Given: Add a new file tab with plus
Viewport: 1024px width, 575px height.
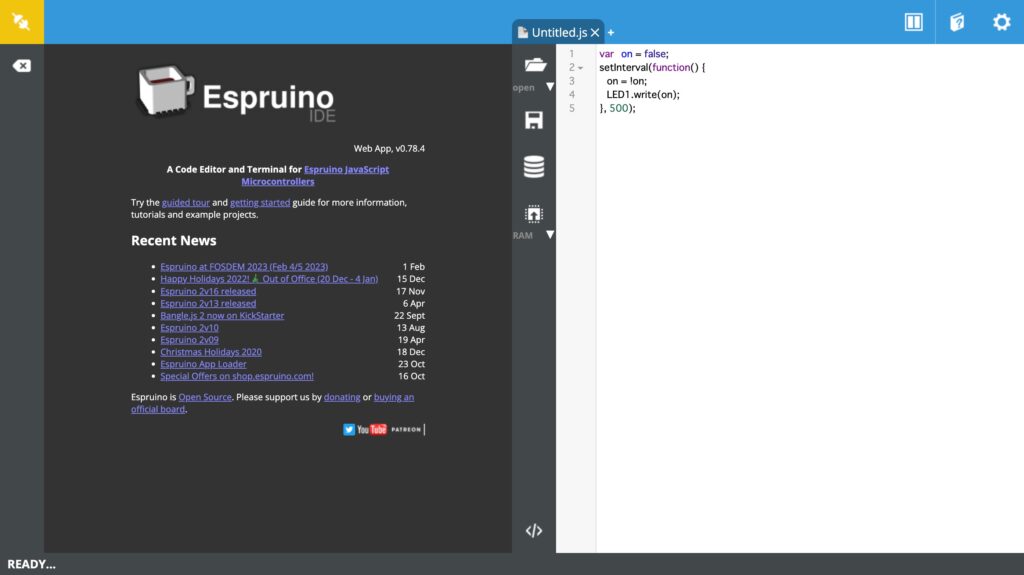Looking at the screenshot, I should click(x=611, y=33).
